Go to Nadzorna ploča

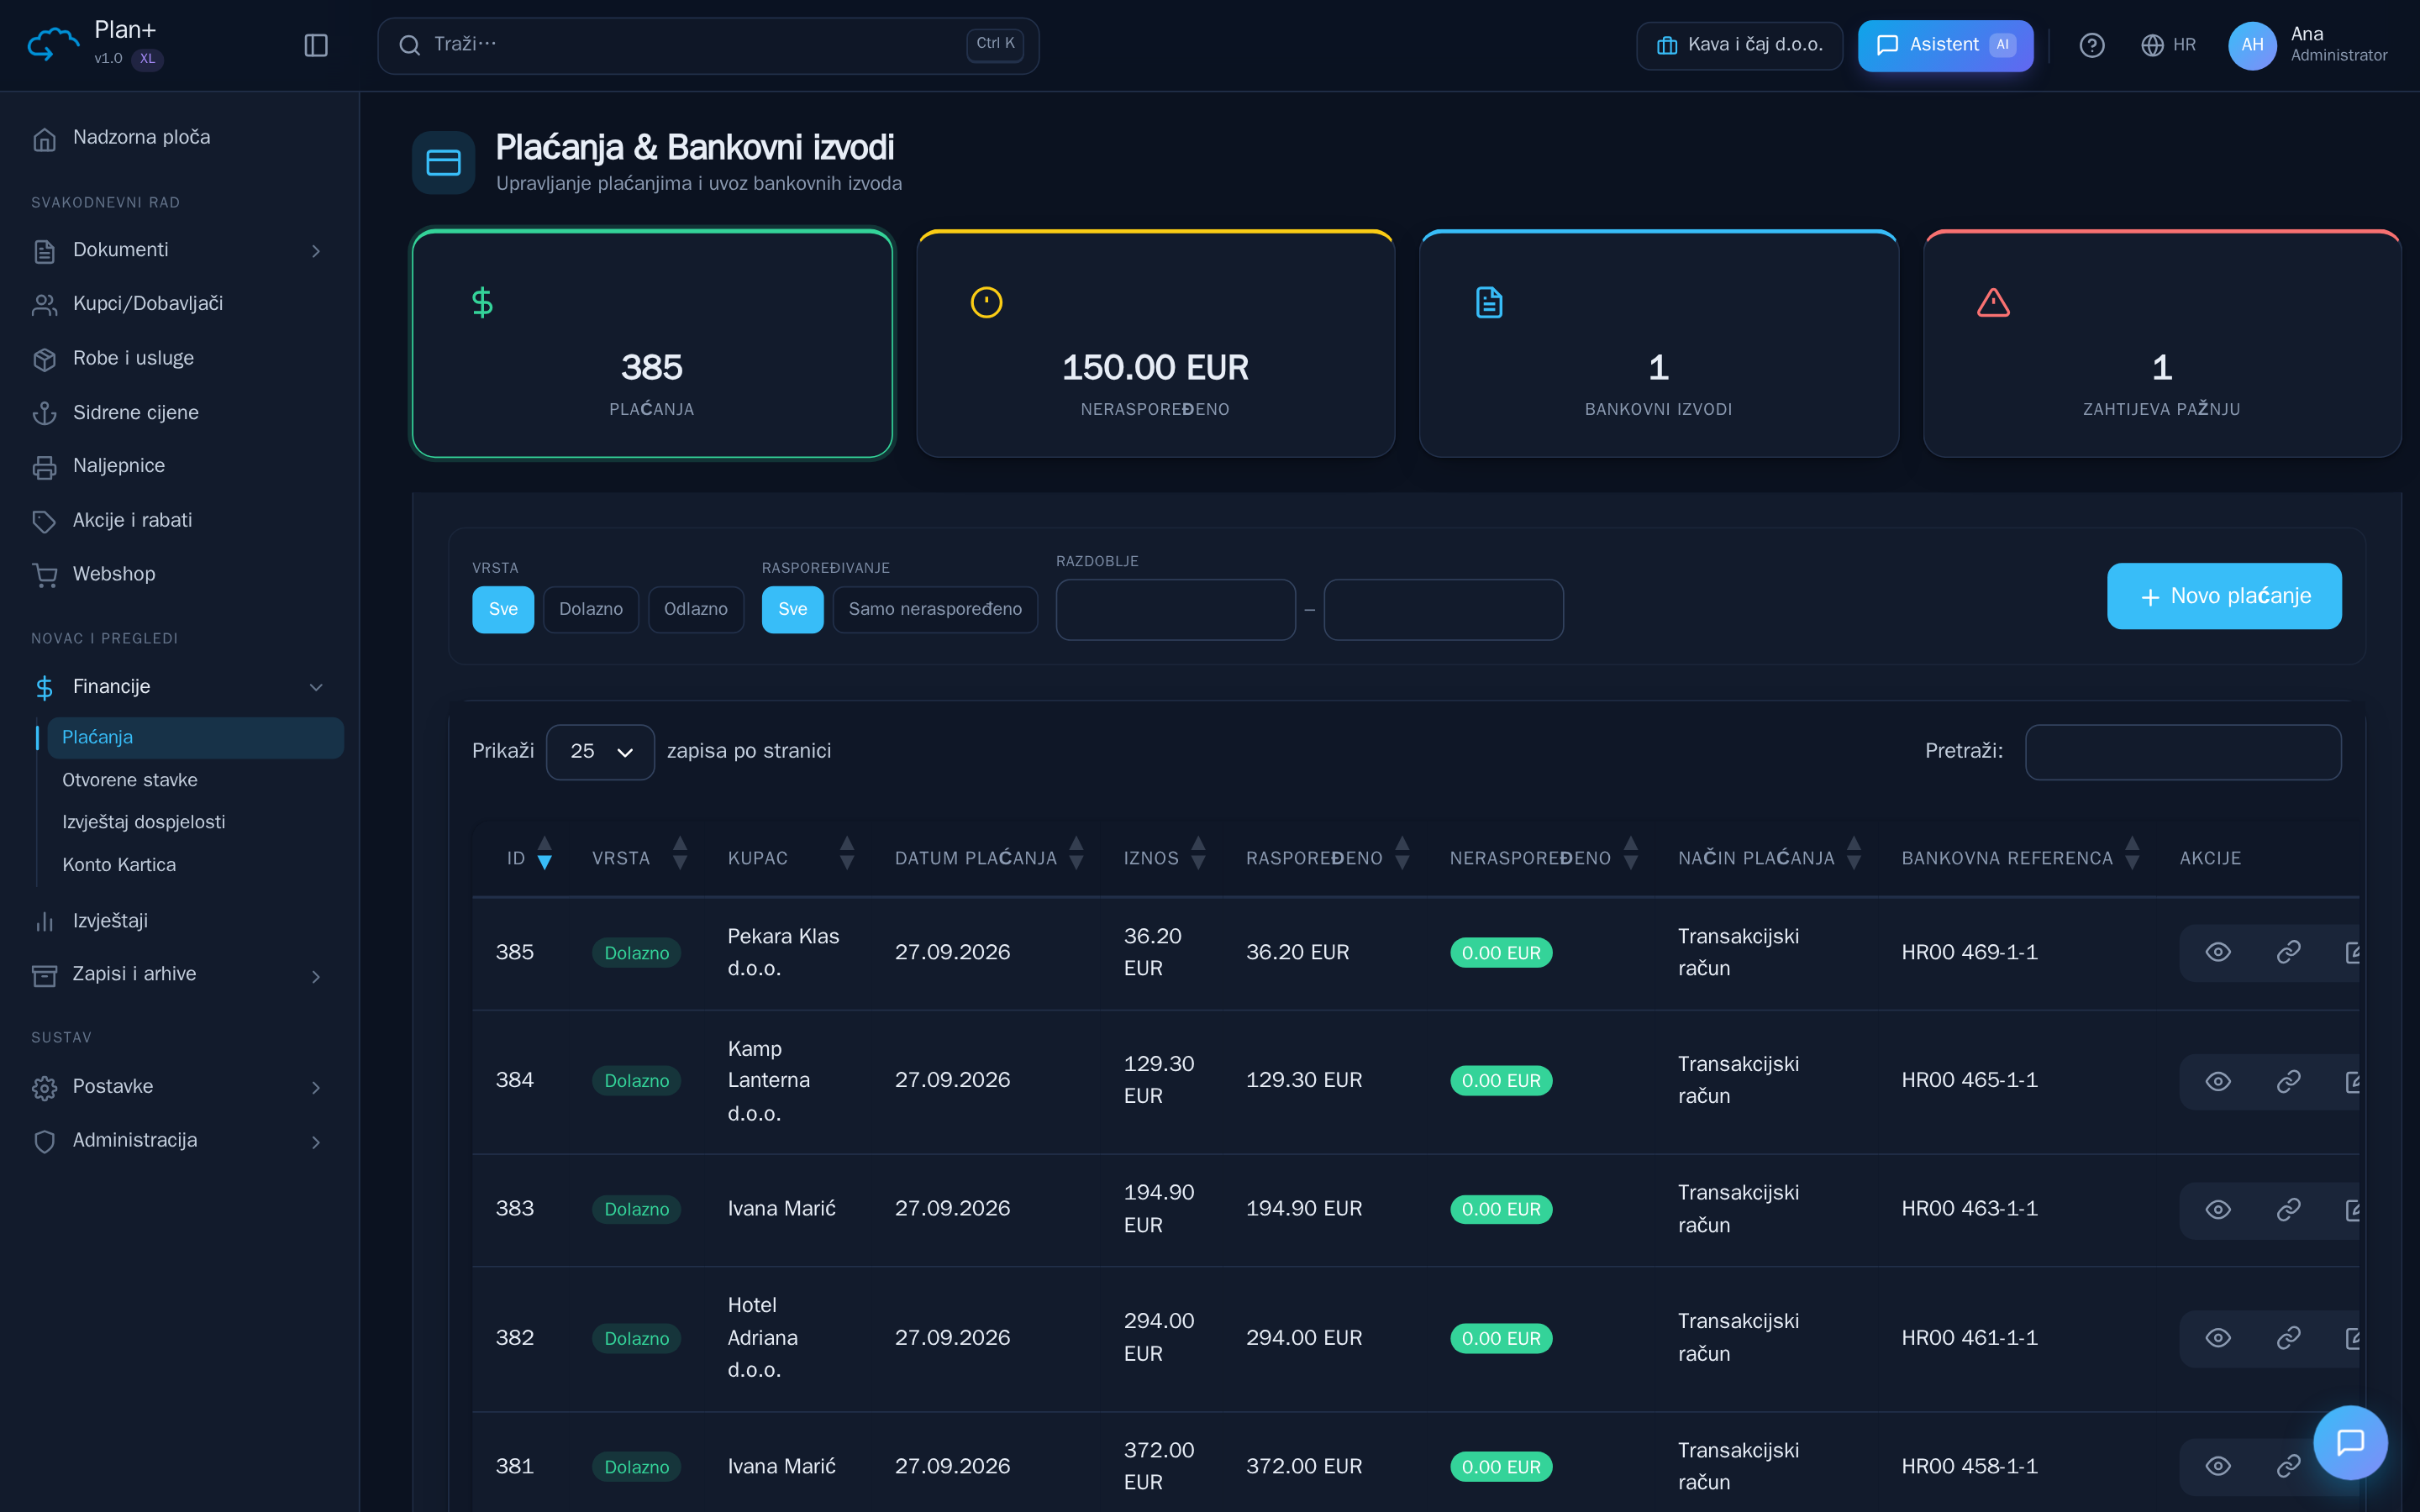coord(180,138)
